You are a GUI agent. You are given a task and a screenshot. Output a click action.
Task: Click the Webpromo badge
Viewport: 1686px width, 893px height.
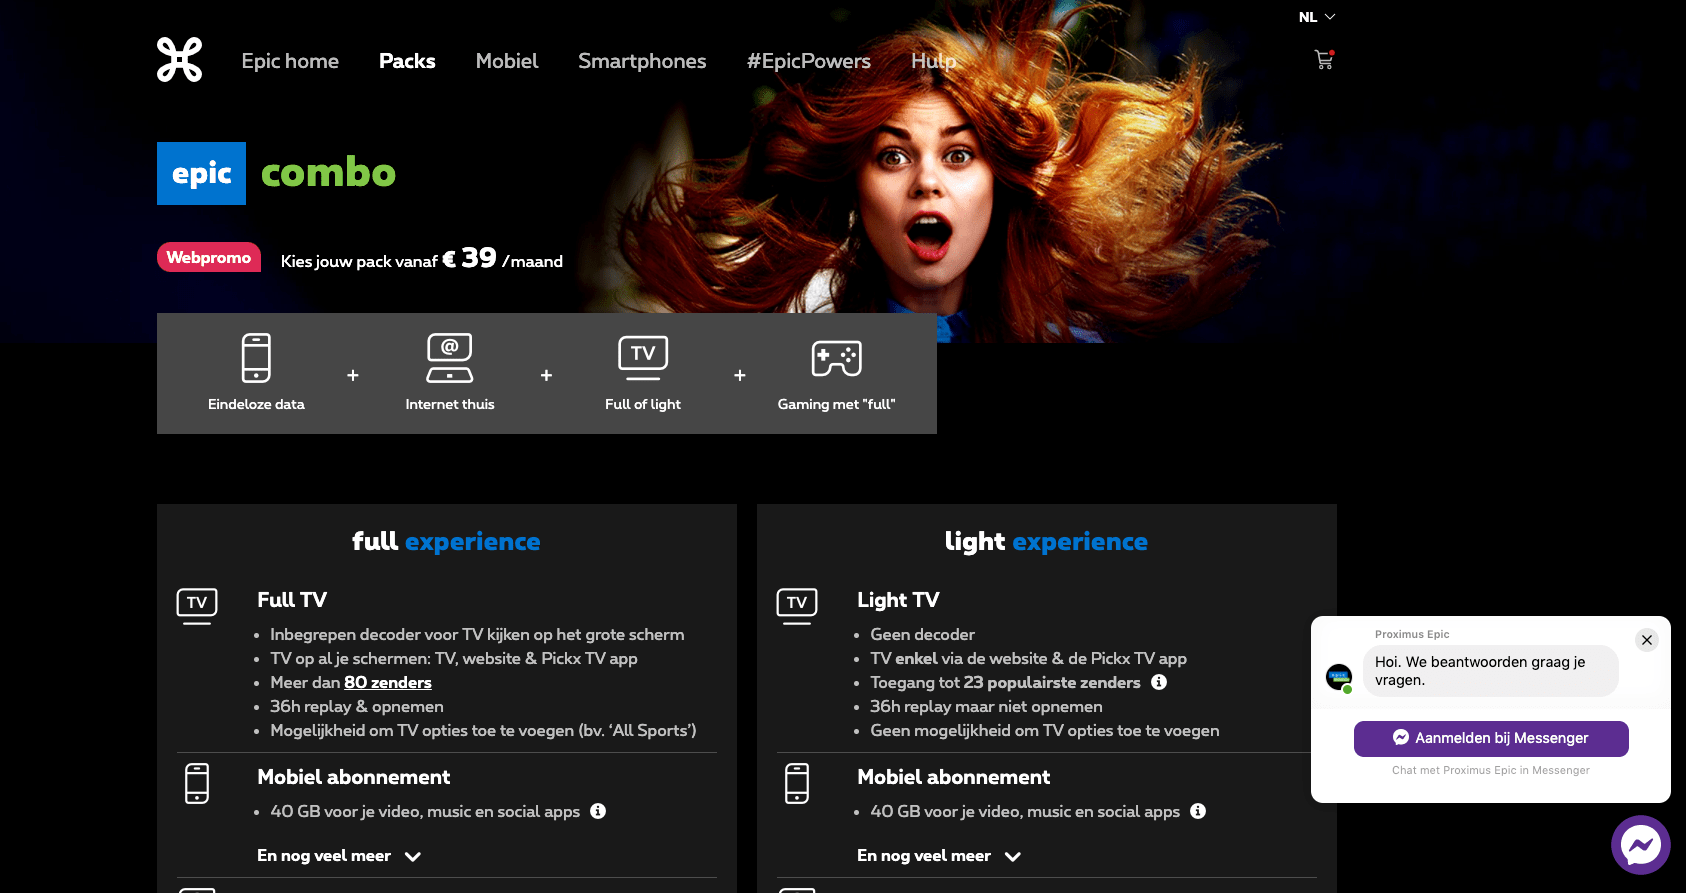coord(209,257)
